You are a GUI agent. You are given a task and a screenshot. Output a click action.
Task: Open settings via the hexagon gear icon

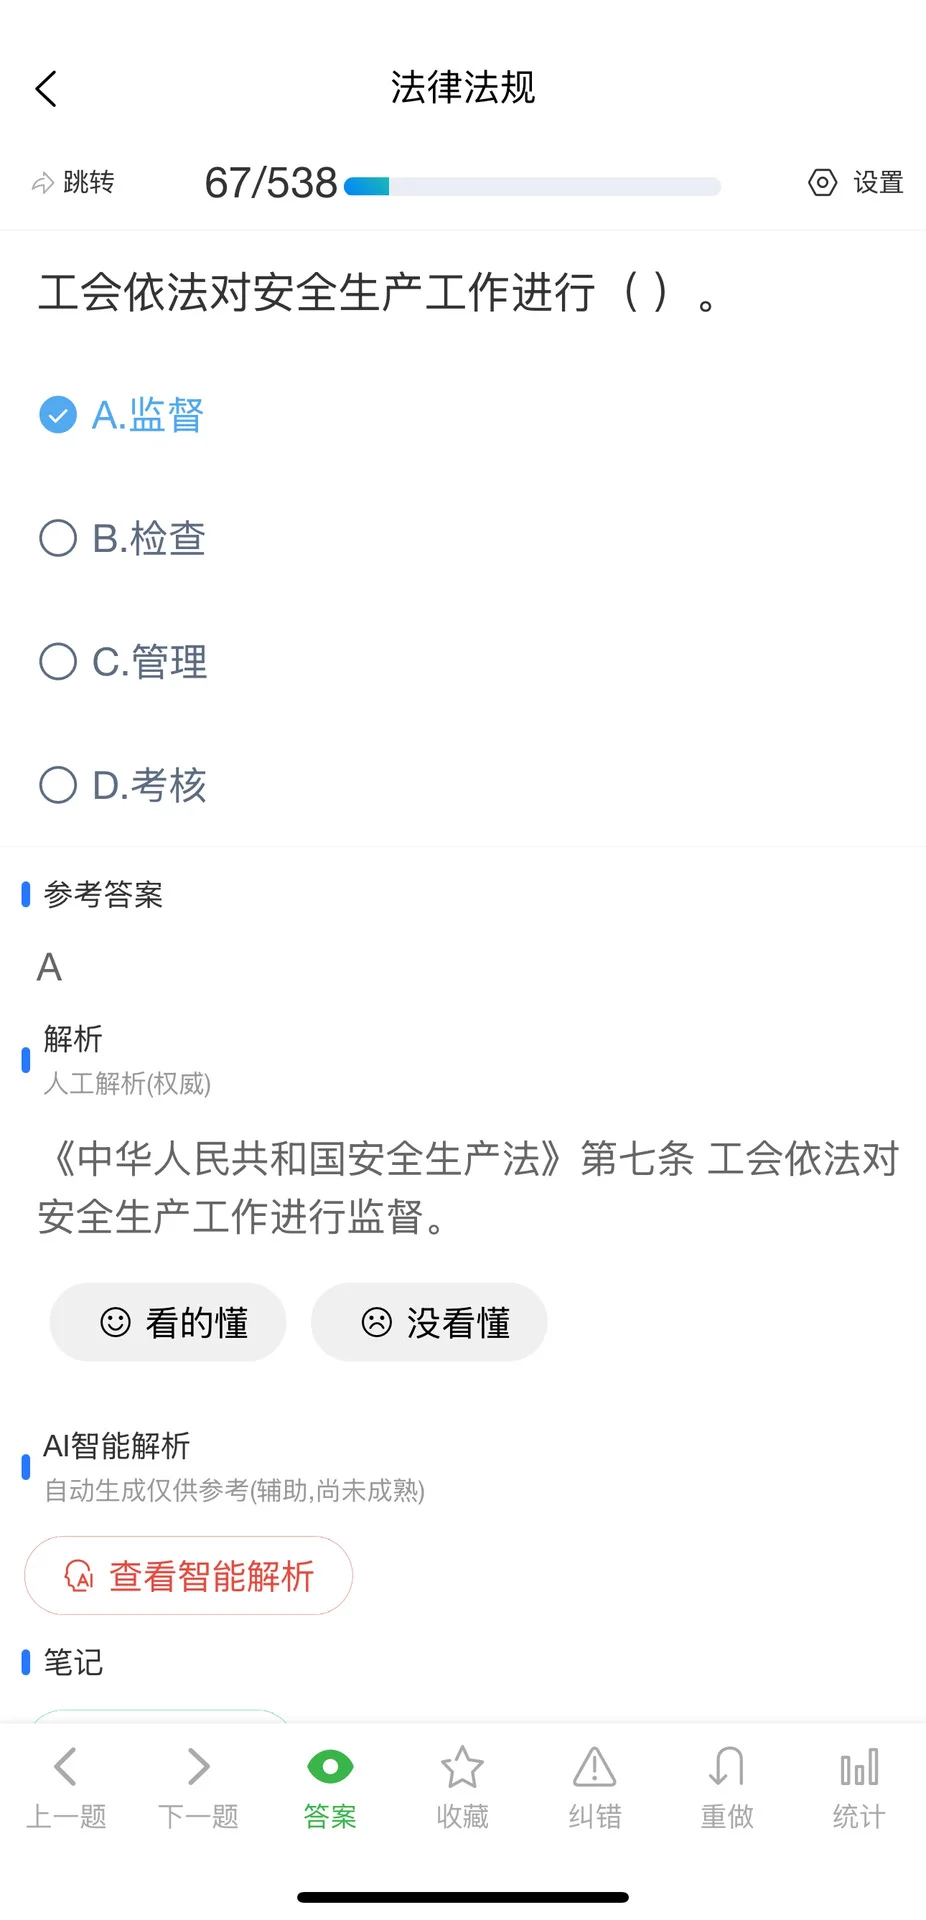tap(822, 183)
